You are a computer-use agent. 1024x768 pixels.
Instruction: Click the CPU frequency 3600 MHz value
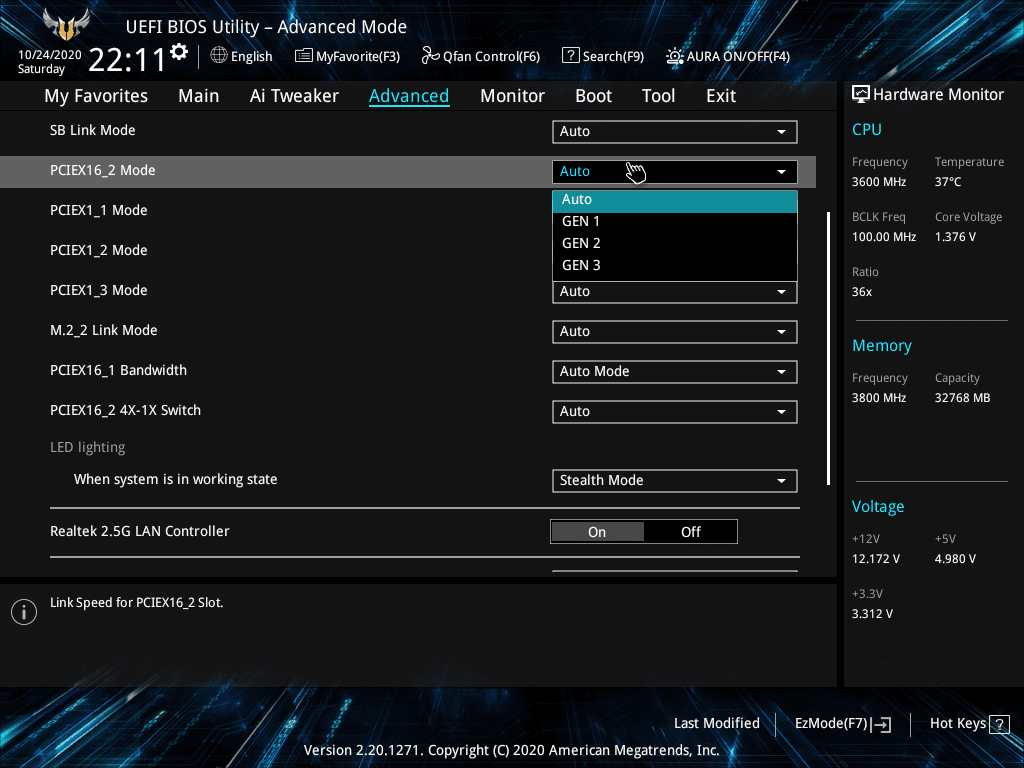pyautogui.click(x=879, y=182)
